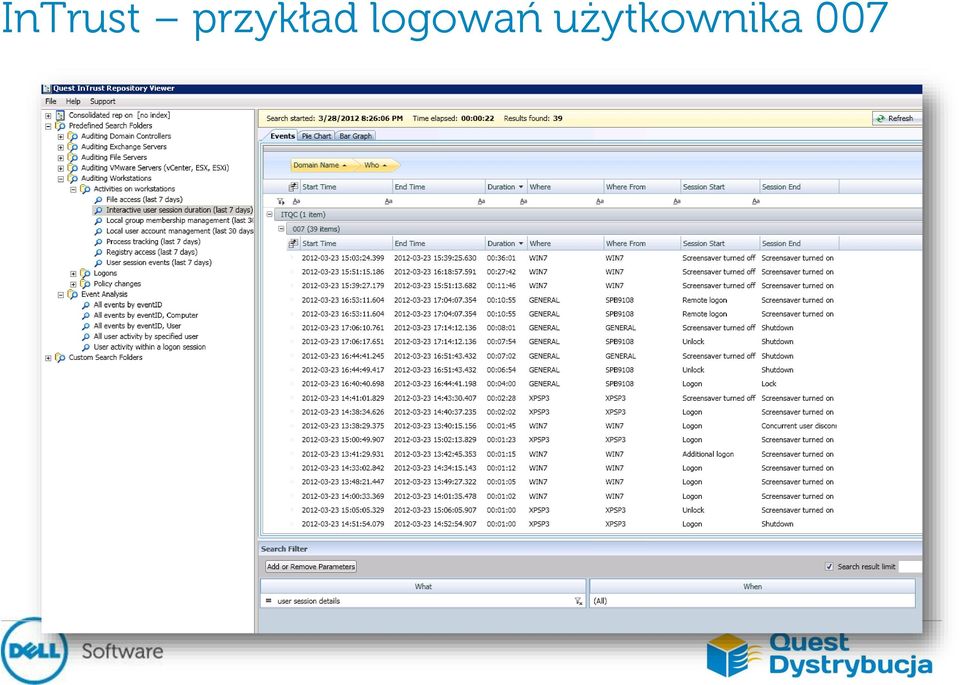Viewport: 960px width, 685px height.
Task: Click the Additional logon session start cell
Action: click(708, 454)
